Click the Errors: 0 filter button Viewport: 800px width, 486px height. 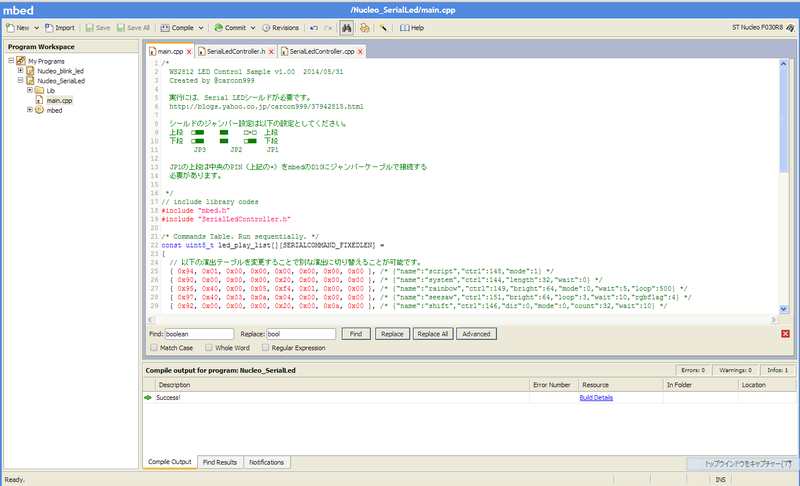point(693,370)
